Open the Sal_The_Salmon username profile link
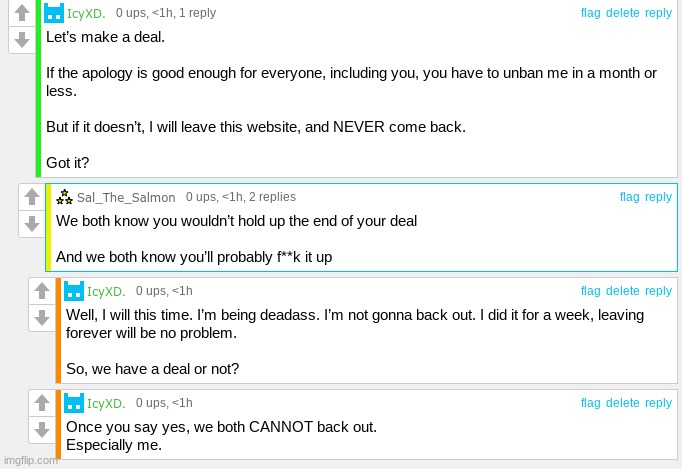682x469 pixels. pos(126,198)
